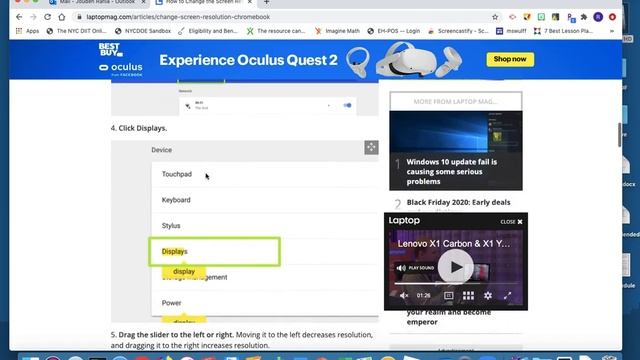
Task: Open Black Friday 2020 Early deals link
Action: tap(458, 202)
